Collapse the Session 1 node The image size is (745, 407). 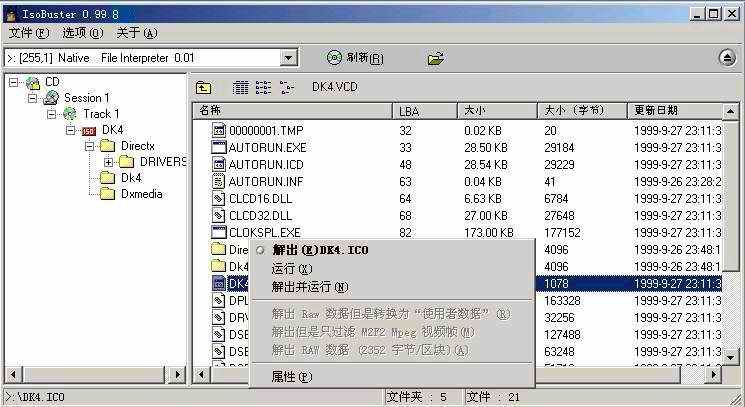pos(32,98)
